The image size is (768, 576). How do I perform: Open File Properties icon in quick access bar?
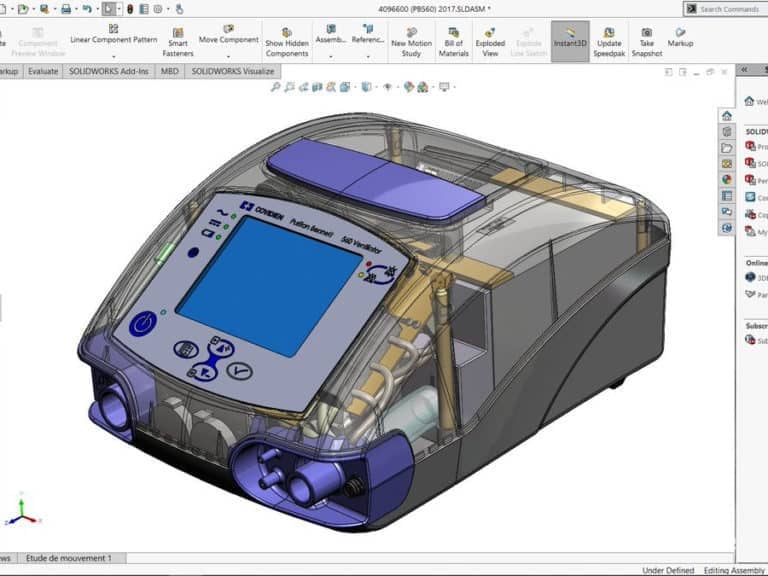pyautogui.click(x=144, y=9)
